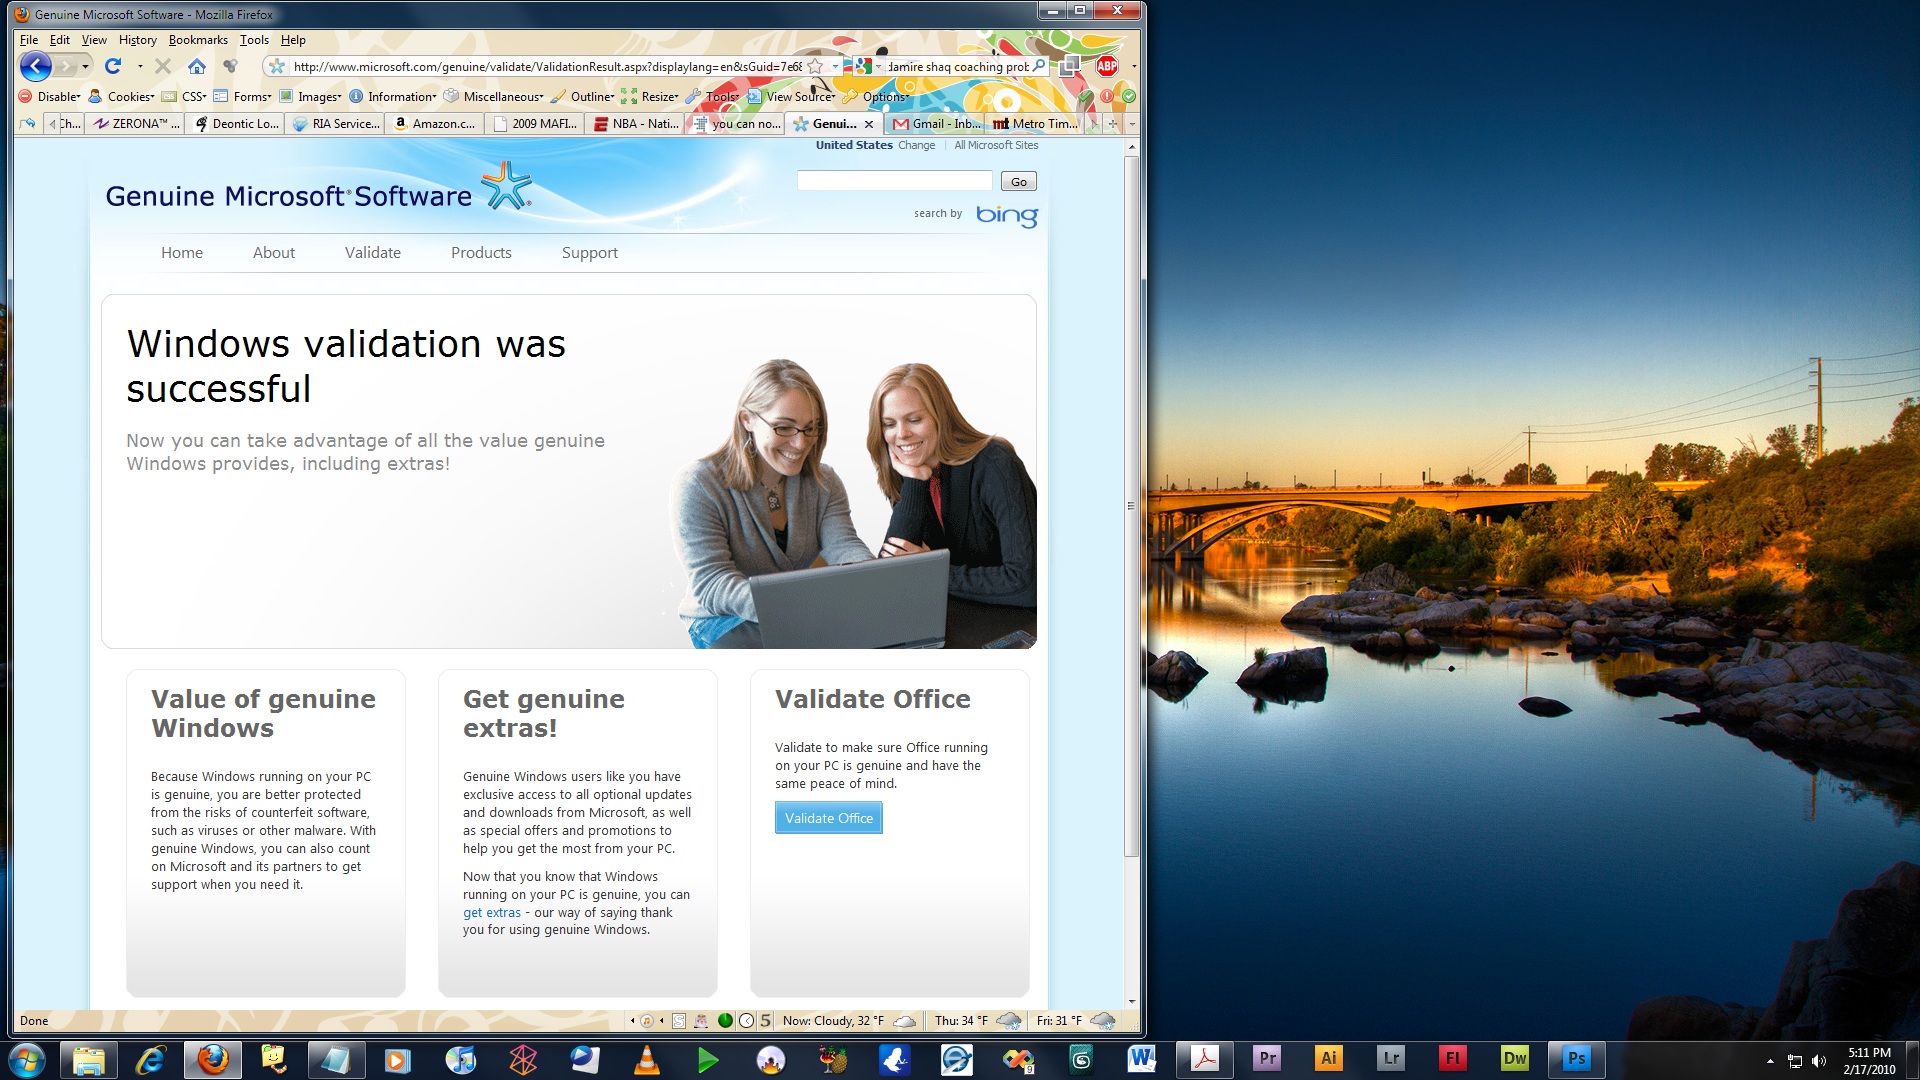1920x1080 pixels.
Task: Click the Bing search text field
Action: (x=894, y=181)
